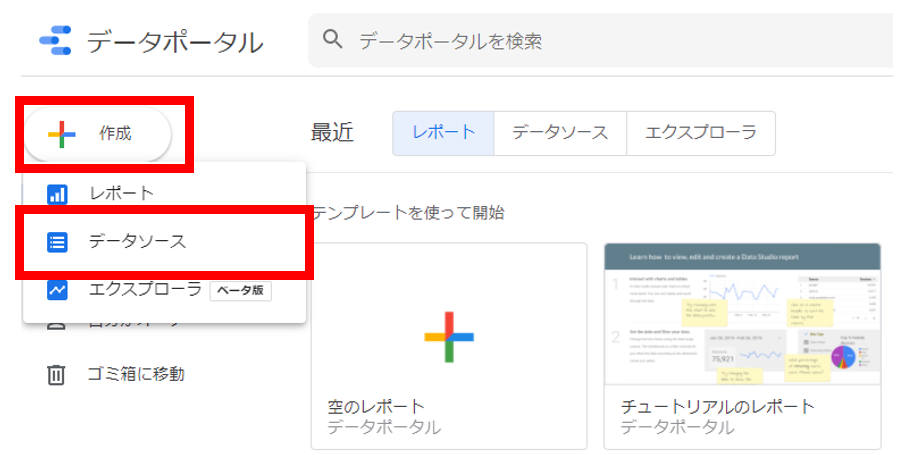Click the チュートリアルのレポート label
900x455 pixels.
[x=717, y=407]
